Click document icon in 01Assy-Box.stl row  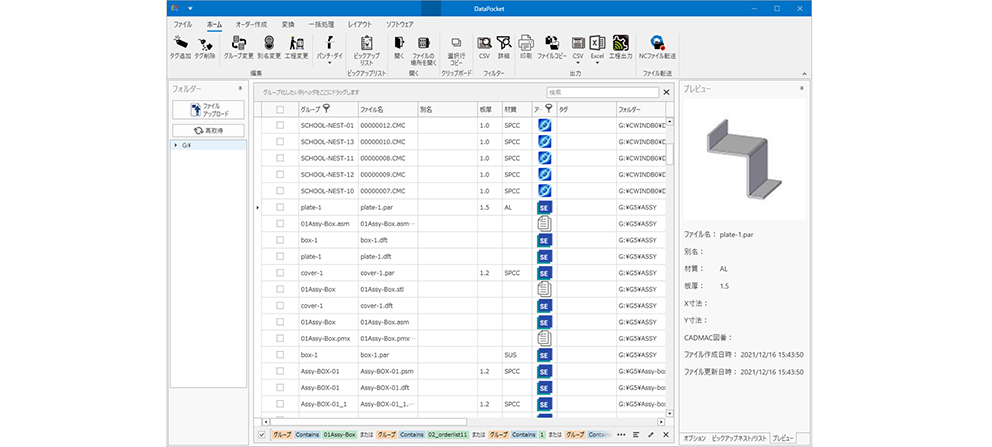[544, 290]
